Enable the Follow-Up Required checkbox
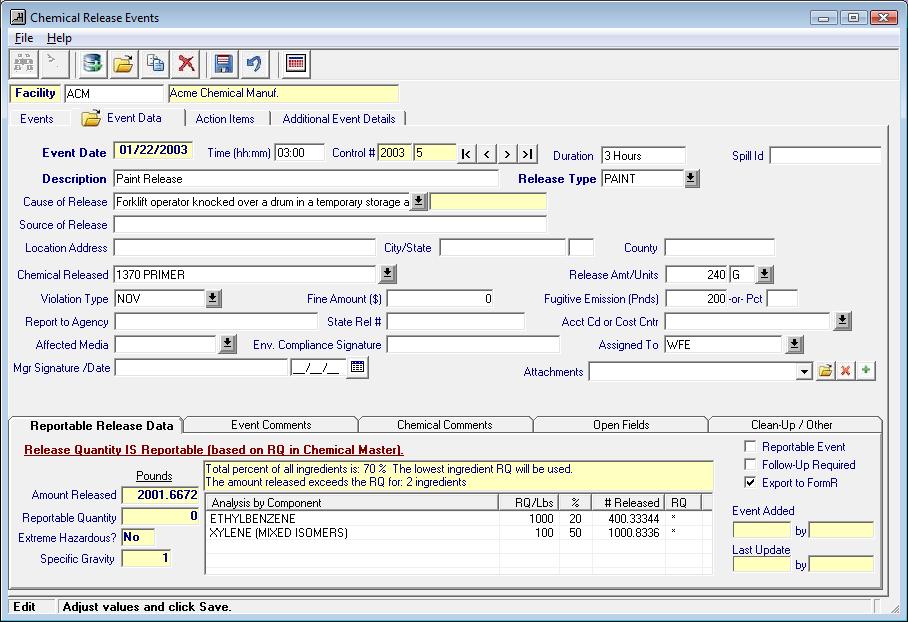908x622 pixels. coord(750,464)
